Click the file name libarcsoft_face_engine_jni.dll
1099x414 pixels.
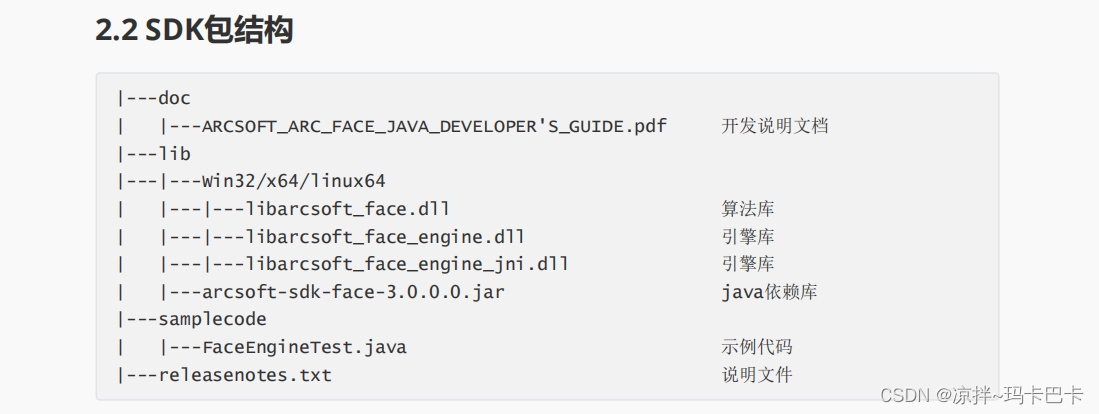pos(407,265)
